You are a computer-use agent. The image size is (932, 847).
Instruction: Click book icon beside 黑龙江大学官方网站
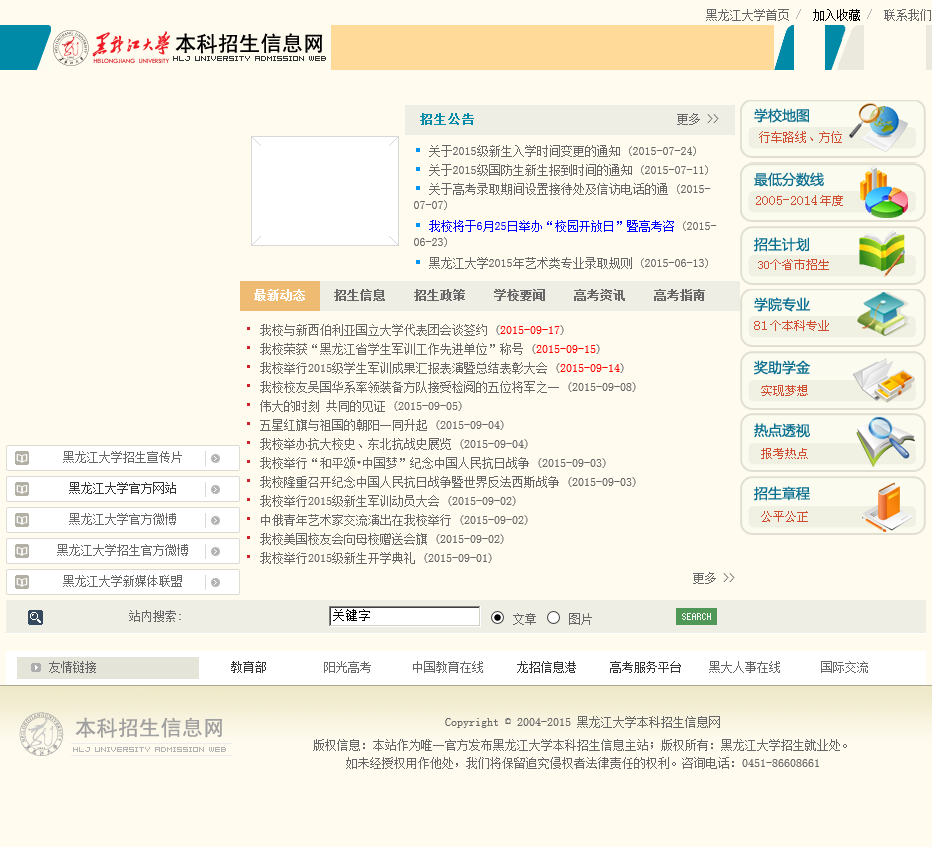pos(22,489)
